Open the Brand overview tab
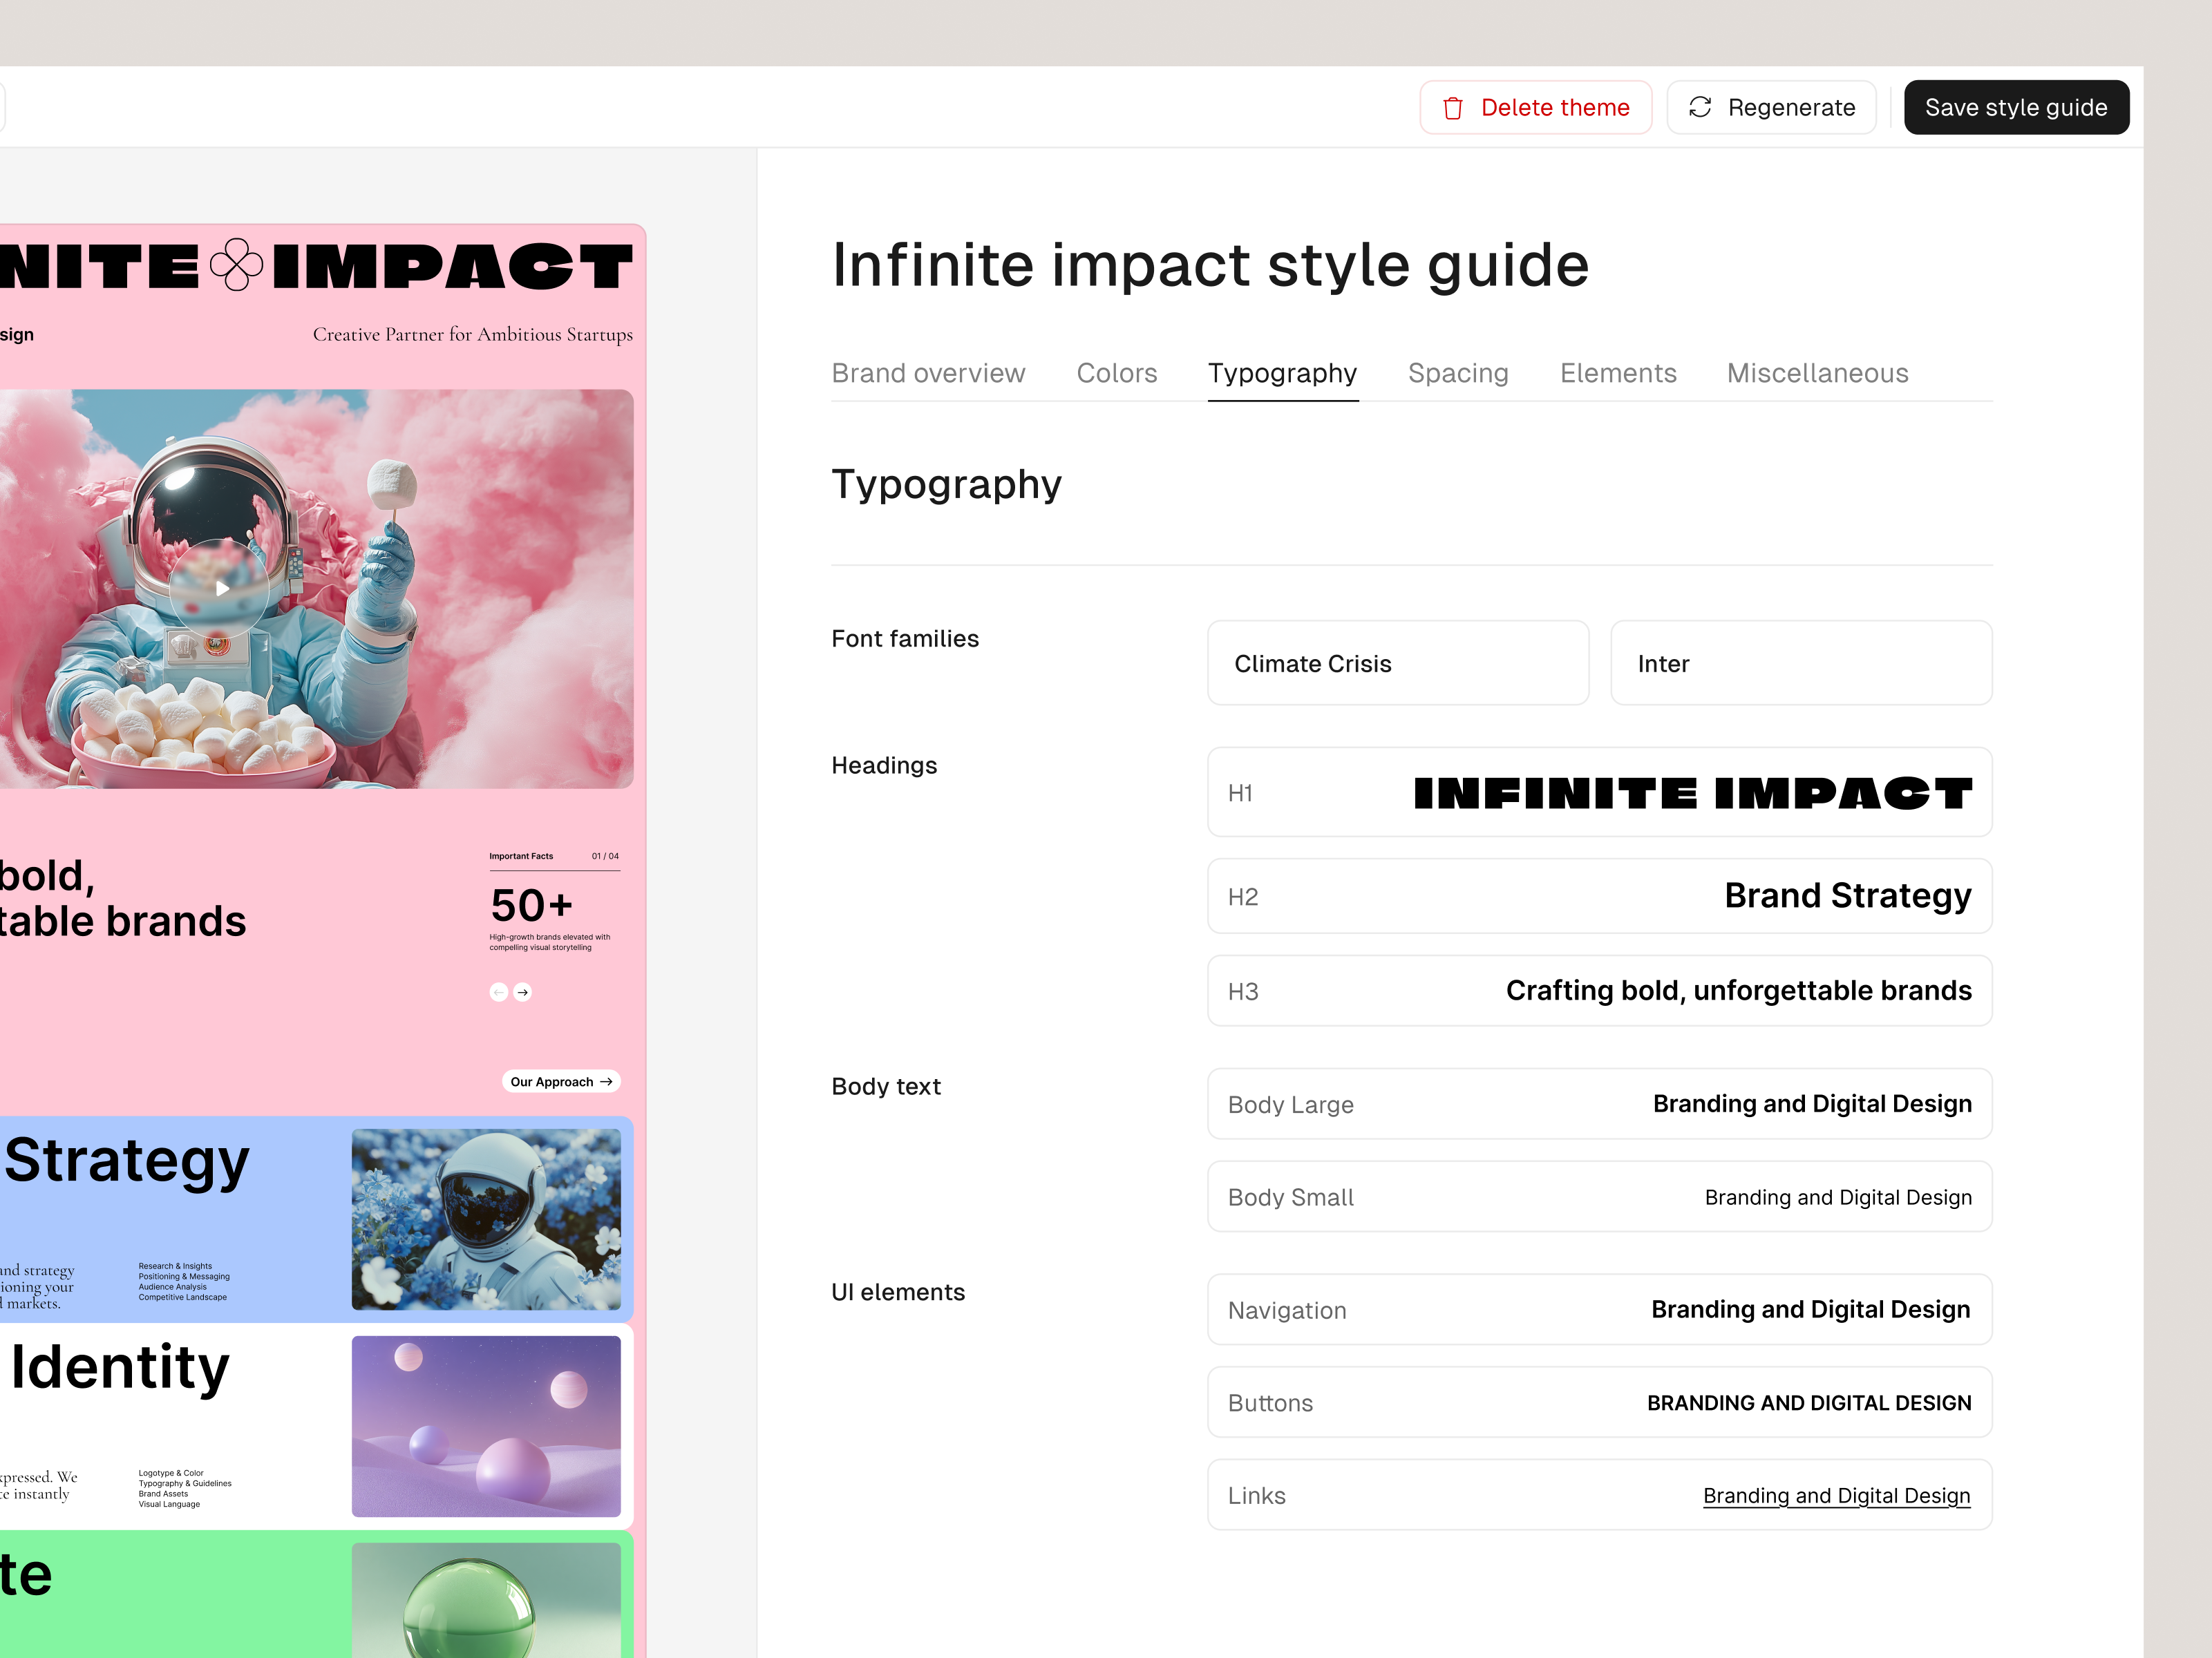The height and width of the screenshot is (1658, 2212). point(928,373)
